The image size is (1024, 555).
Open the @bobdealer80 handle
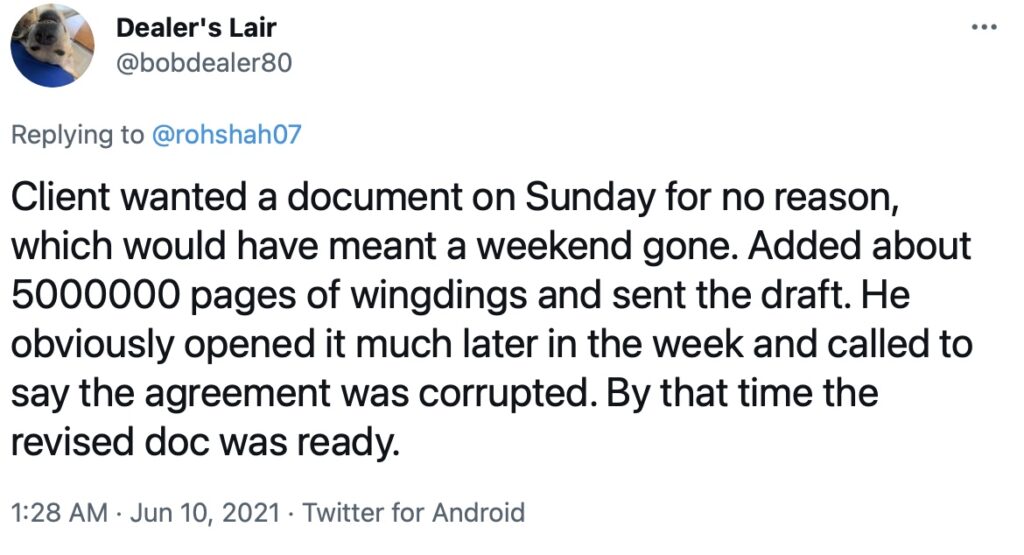[x=204, y=63]
